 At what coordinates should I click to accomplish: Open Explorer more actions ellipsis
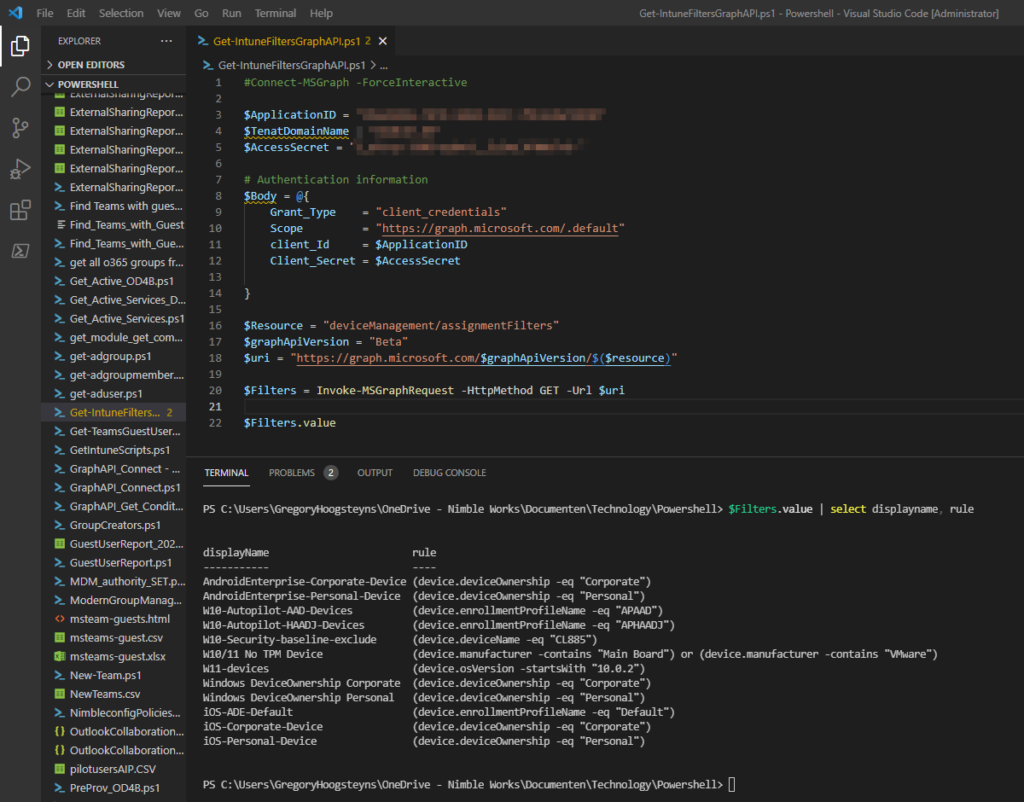pyautogui.click(x=167, y=41)
